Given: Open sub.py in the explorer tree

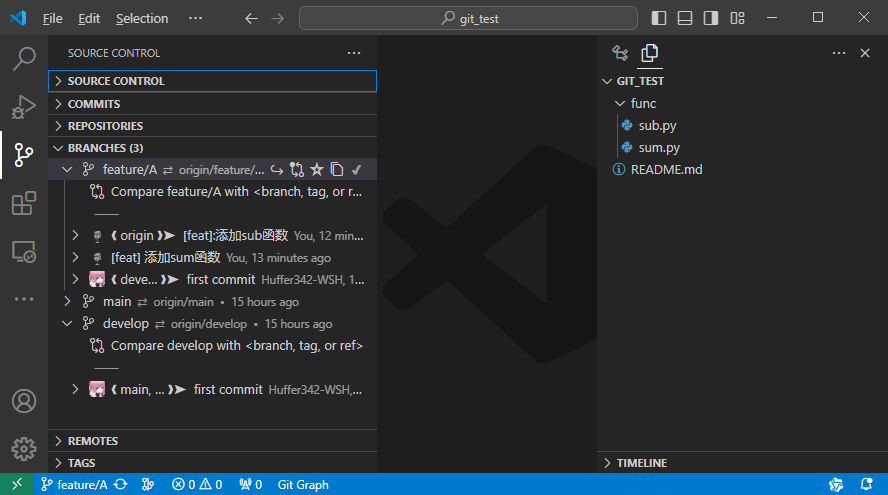Looking at the screenshot, I should pos(657,126).
